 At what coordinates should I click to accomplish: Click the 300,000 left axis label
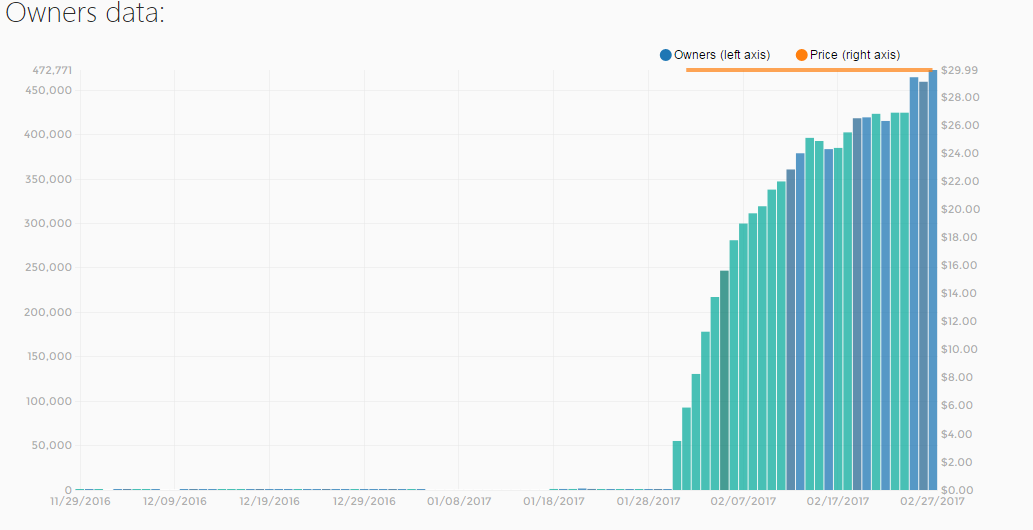[x=48, y=223]
